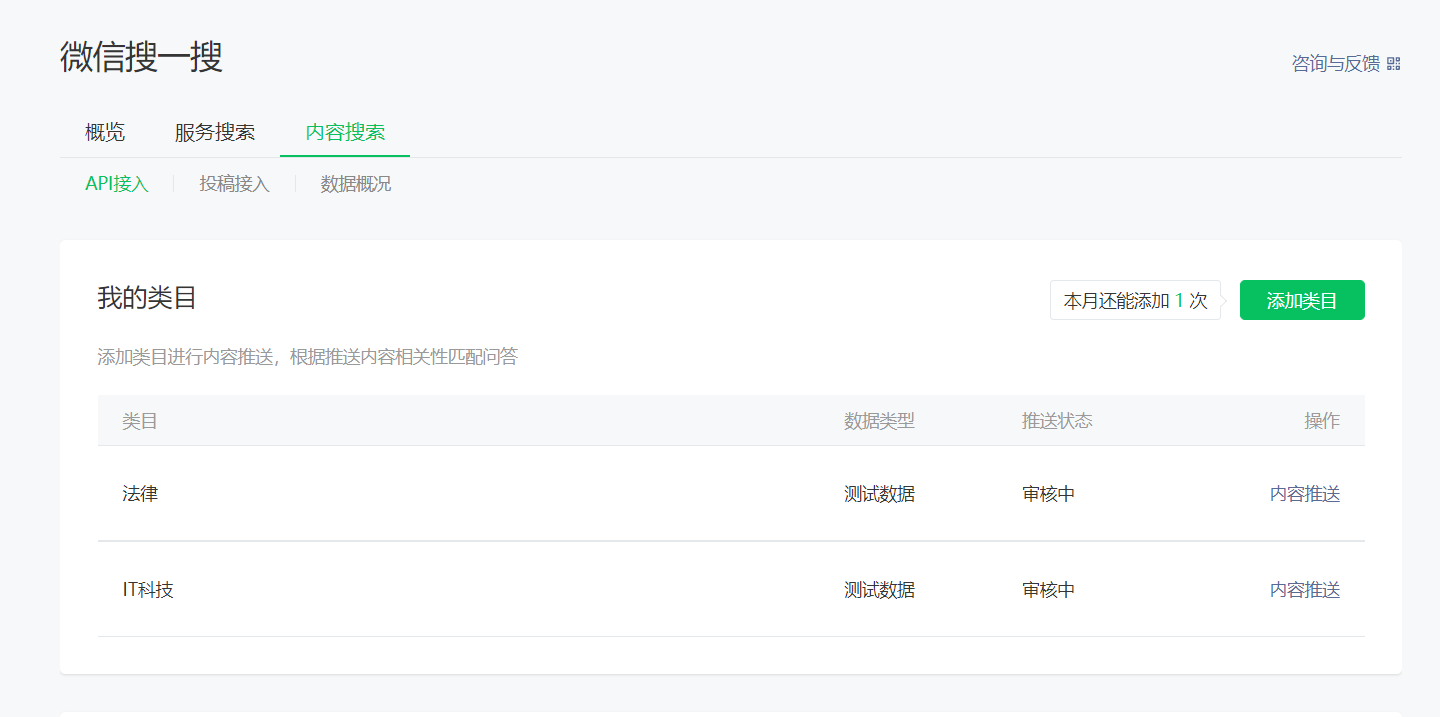
Task: Click 审核中 status in the 法律 row
Action: (x=1048, y=493)
